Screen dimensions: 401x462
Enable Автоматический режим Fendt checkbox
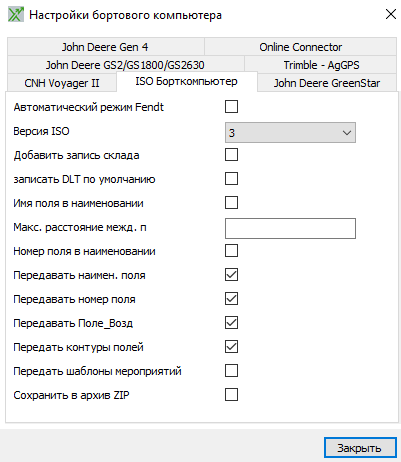pyautogui.click(x=231, y=107)
